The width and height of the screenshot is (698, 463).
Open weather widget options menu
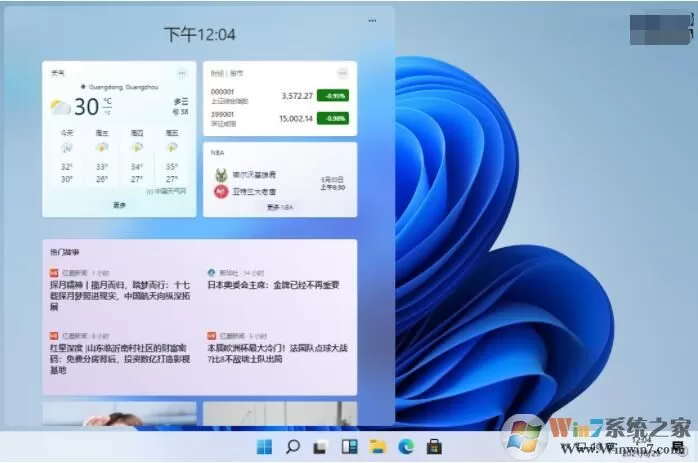182,73
